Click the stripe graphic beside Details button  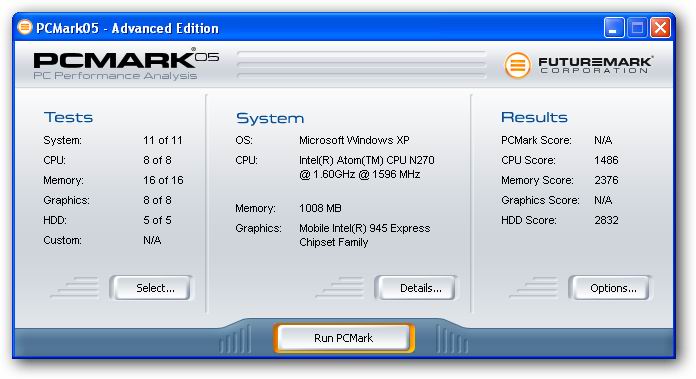click(340, 287)
